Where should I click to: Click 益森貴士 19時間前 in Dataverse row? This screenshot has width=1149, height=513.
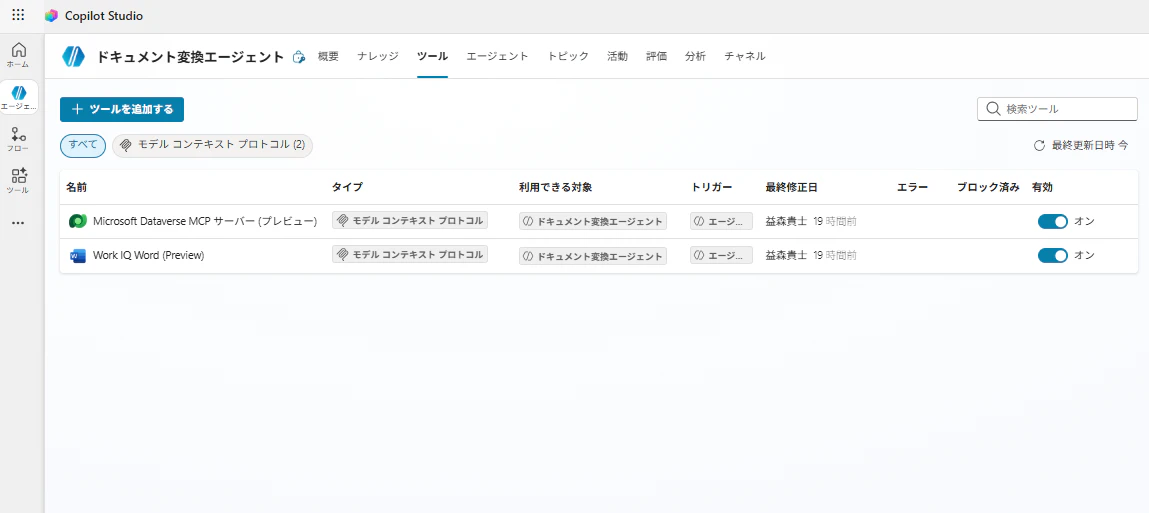(810, 221)
